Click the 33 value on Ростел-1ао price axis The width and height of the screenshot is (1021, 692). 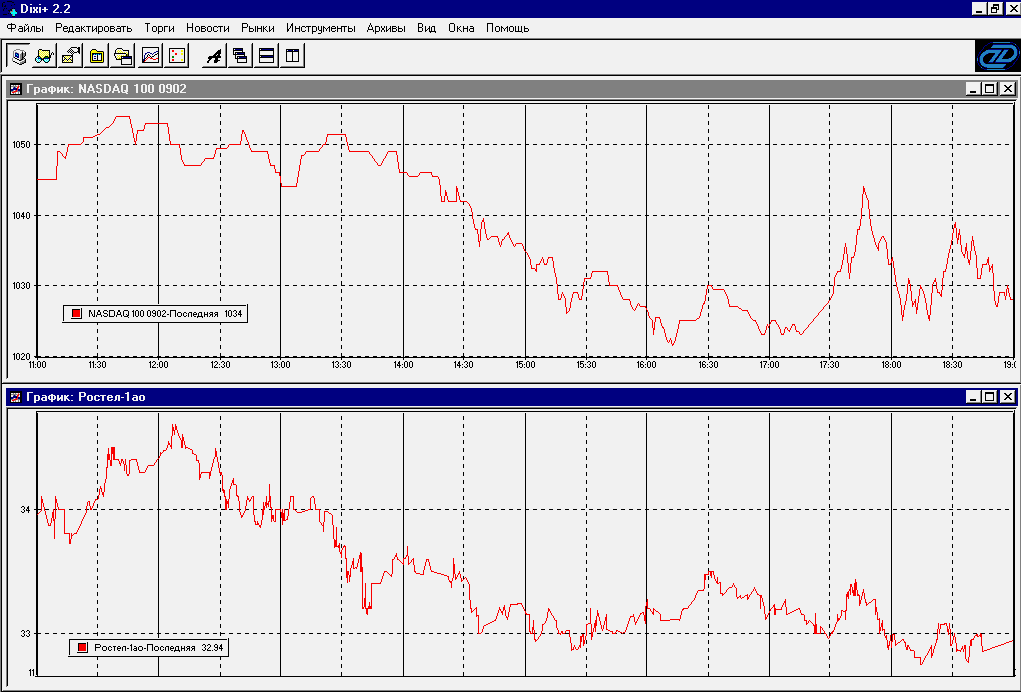(x=25, y=633)
